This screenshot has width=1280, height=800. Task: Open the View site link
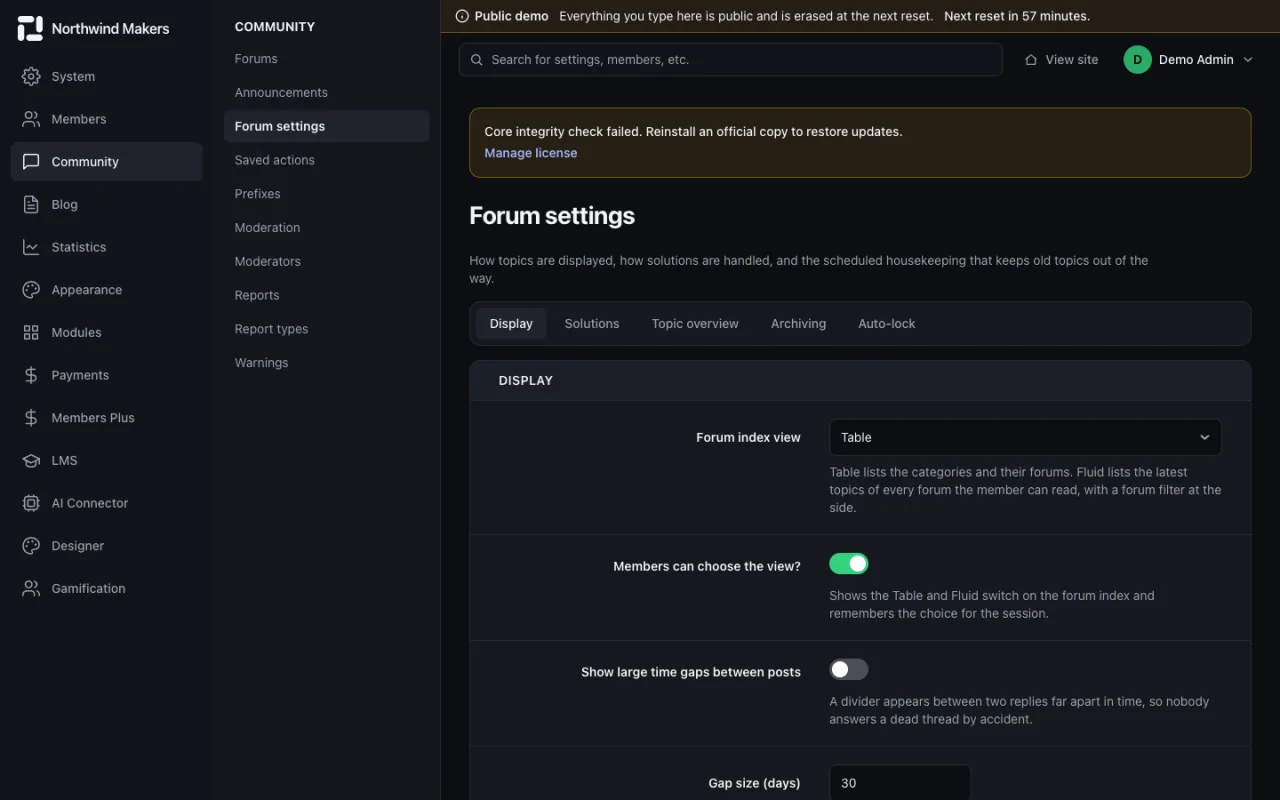pos(1062,60)
